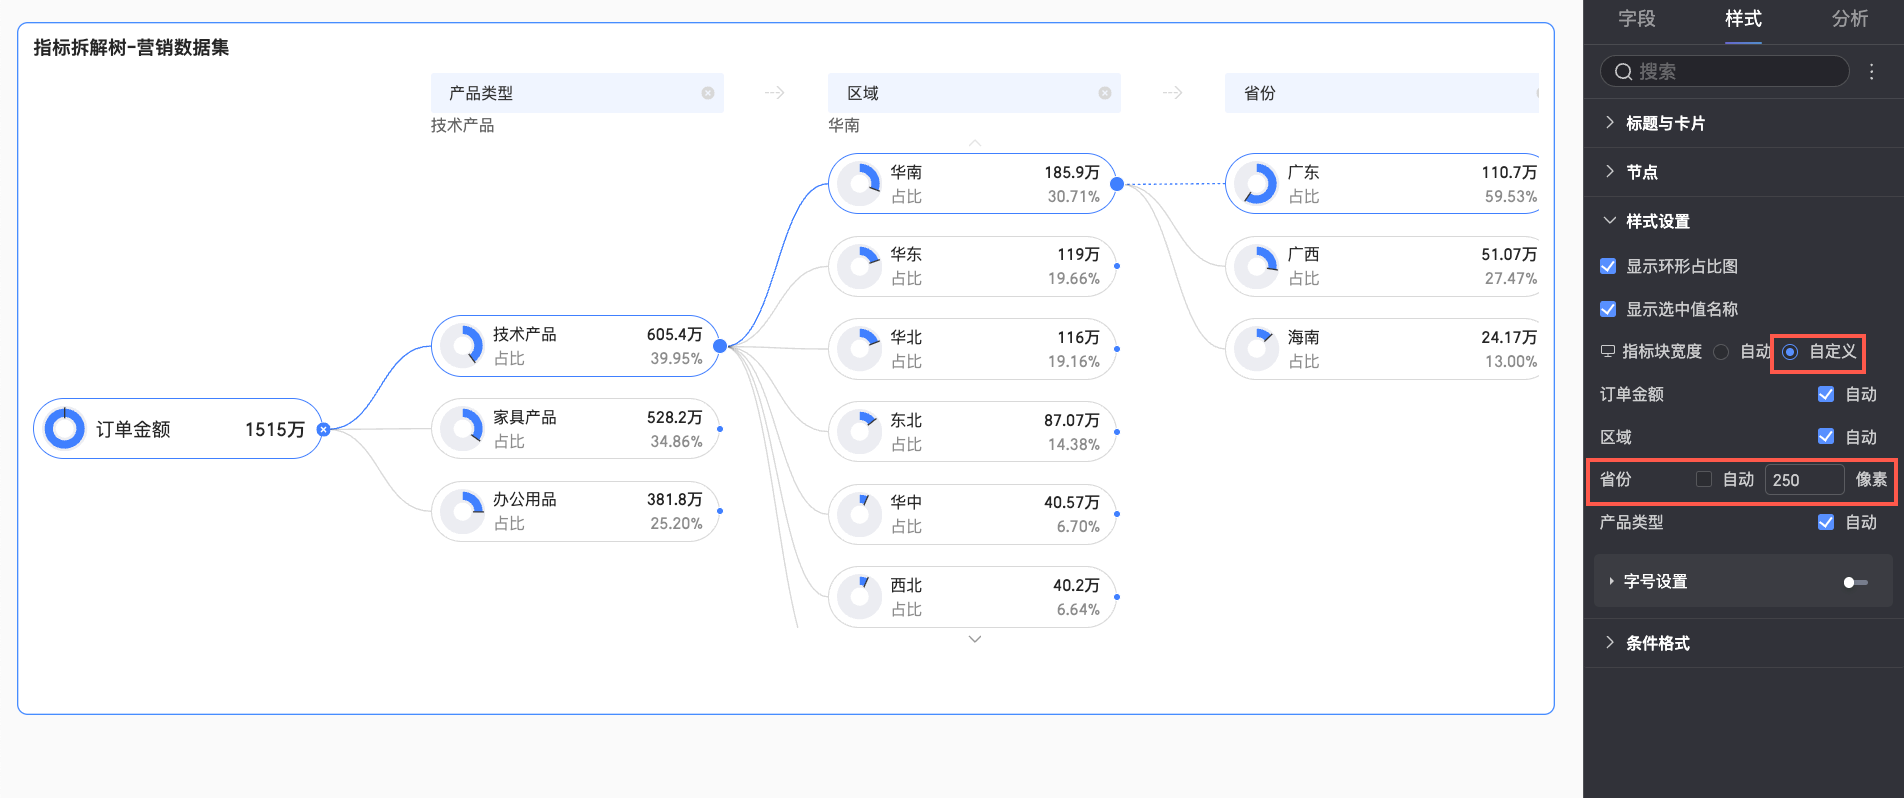Expand the 节点 section
The height and width of the screenshot is (798, 1904).
point(1641,172)
